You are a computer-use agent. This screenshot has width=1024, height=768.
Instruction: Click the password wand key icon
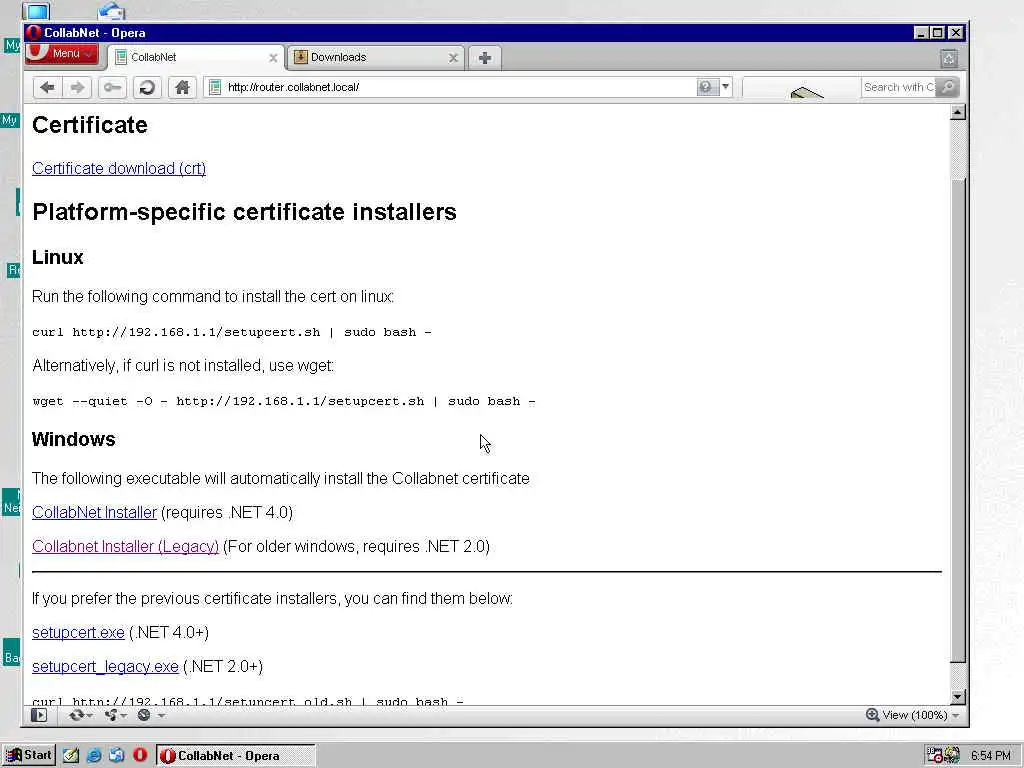(x=112, y=88)
